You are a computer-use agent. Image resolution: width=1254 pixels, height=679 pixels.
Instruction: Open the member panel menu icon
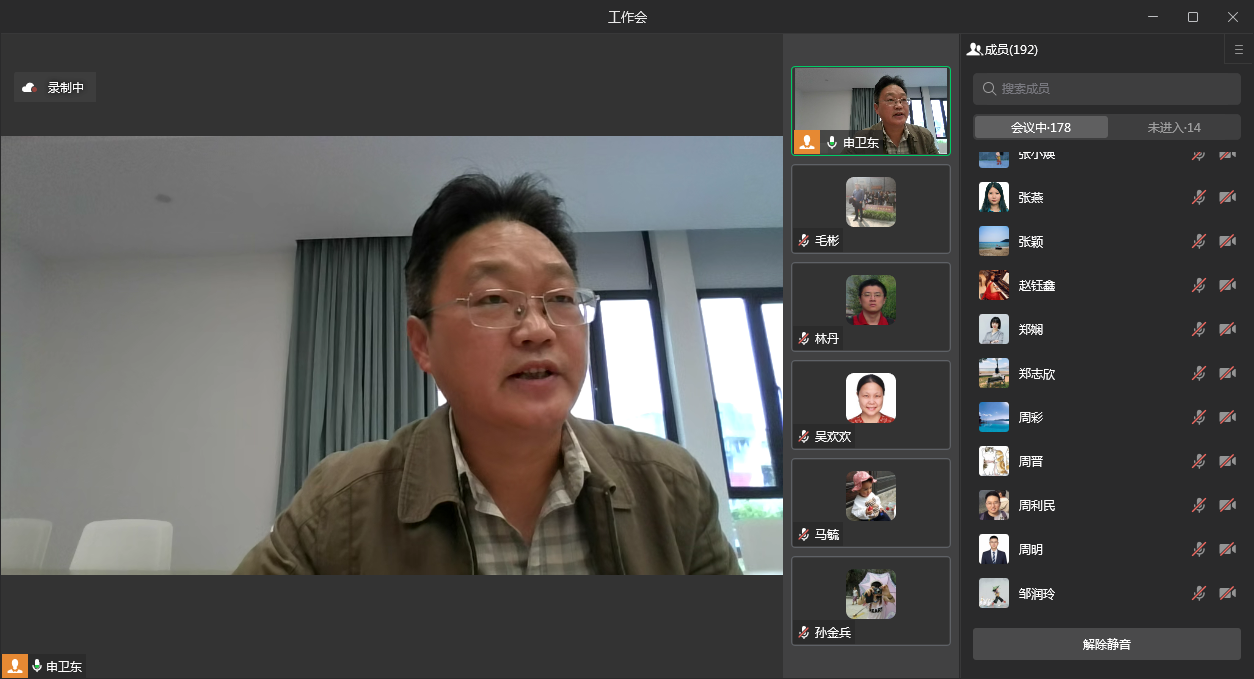(1239, 49)
